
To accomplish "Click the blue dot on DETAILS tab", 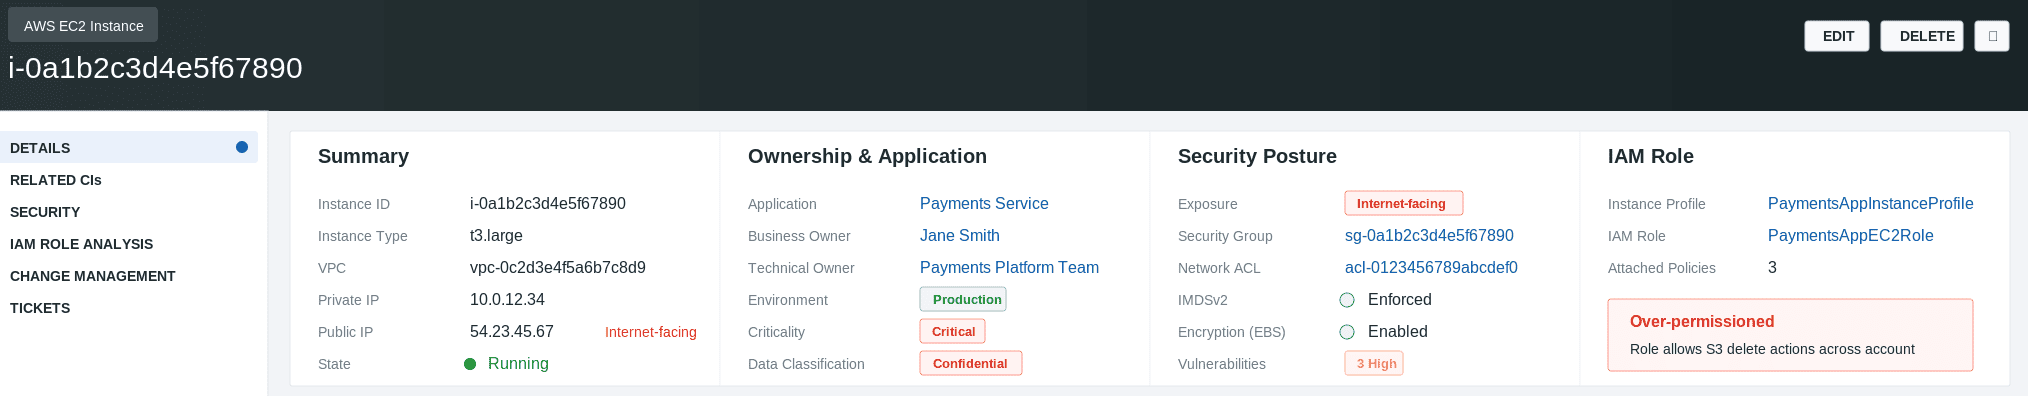I will 242,147.
